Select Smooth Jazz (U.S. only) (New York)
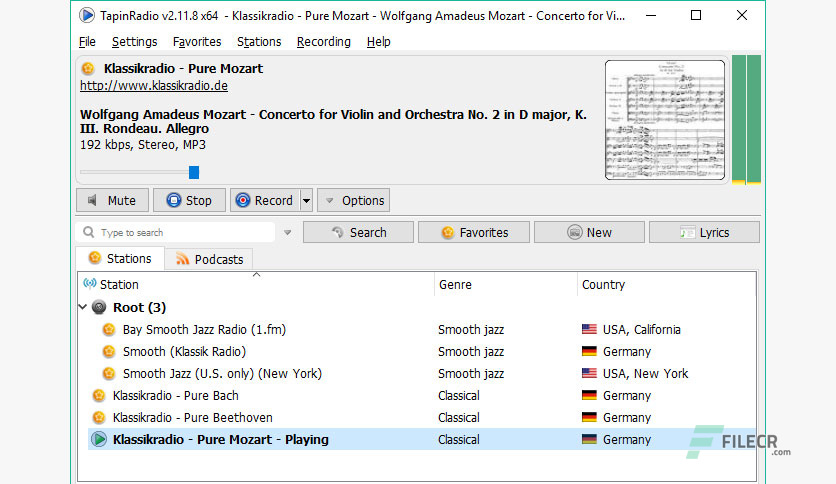Image resolution: width=836 pixels, height=484 pixels. pyautogui.click(x=222, y=374)
